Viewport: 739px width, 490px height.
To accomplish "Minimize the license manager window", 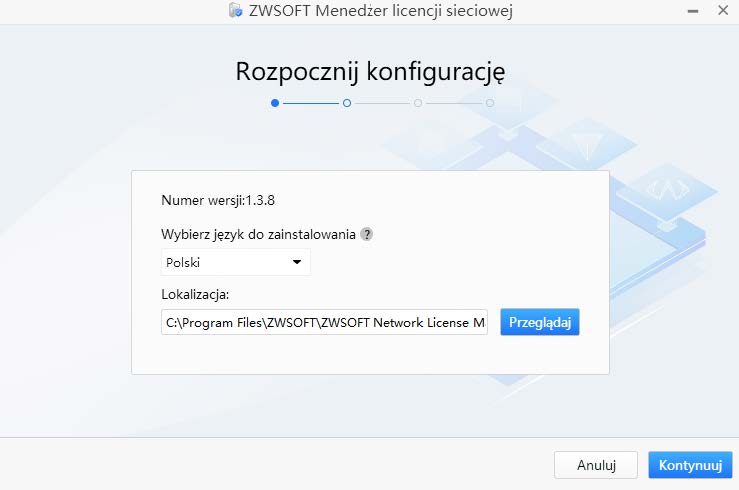I will (x=692, y=11).
